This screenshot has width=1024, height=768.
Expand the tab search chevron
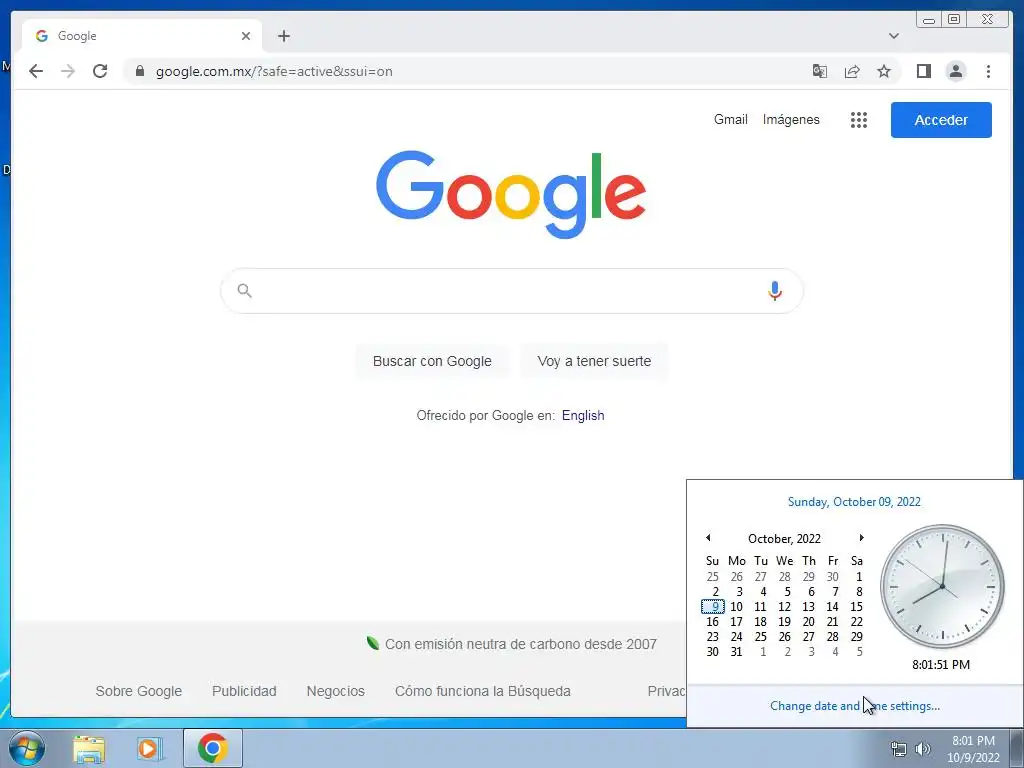pos(894,36)
